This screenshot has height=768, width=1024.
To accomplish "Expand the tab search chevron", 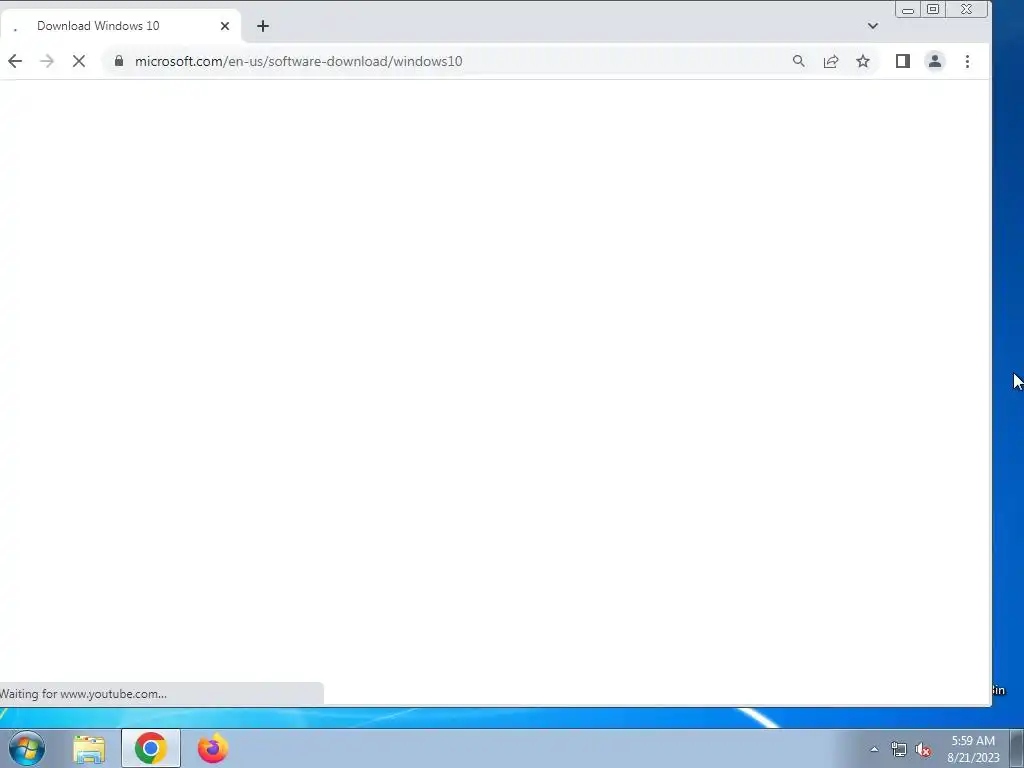I will pyautogui.click(x=872, y=26).
